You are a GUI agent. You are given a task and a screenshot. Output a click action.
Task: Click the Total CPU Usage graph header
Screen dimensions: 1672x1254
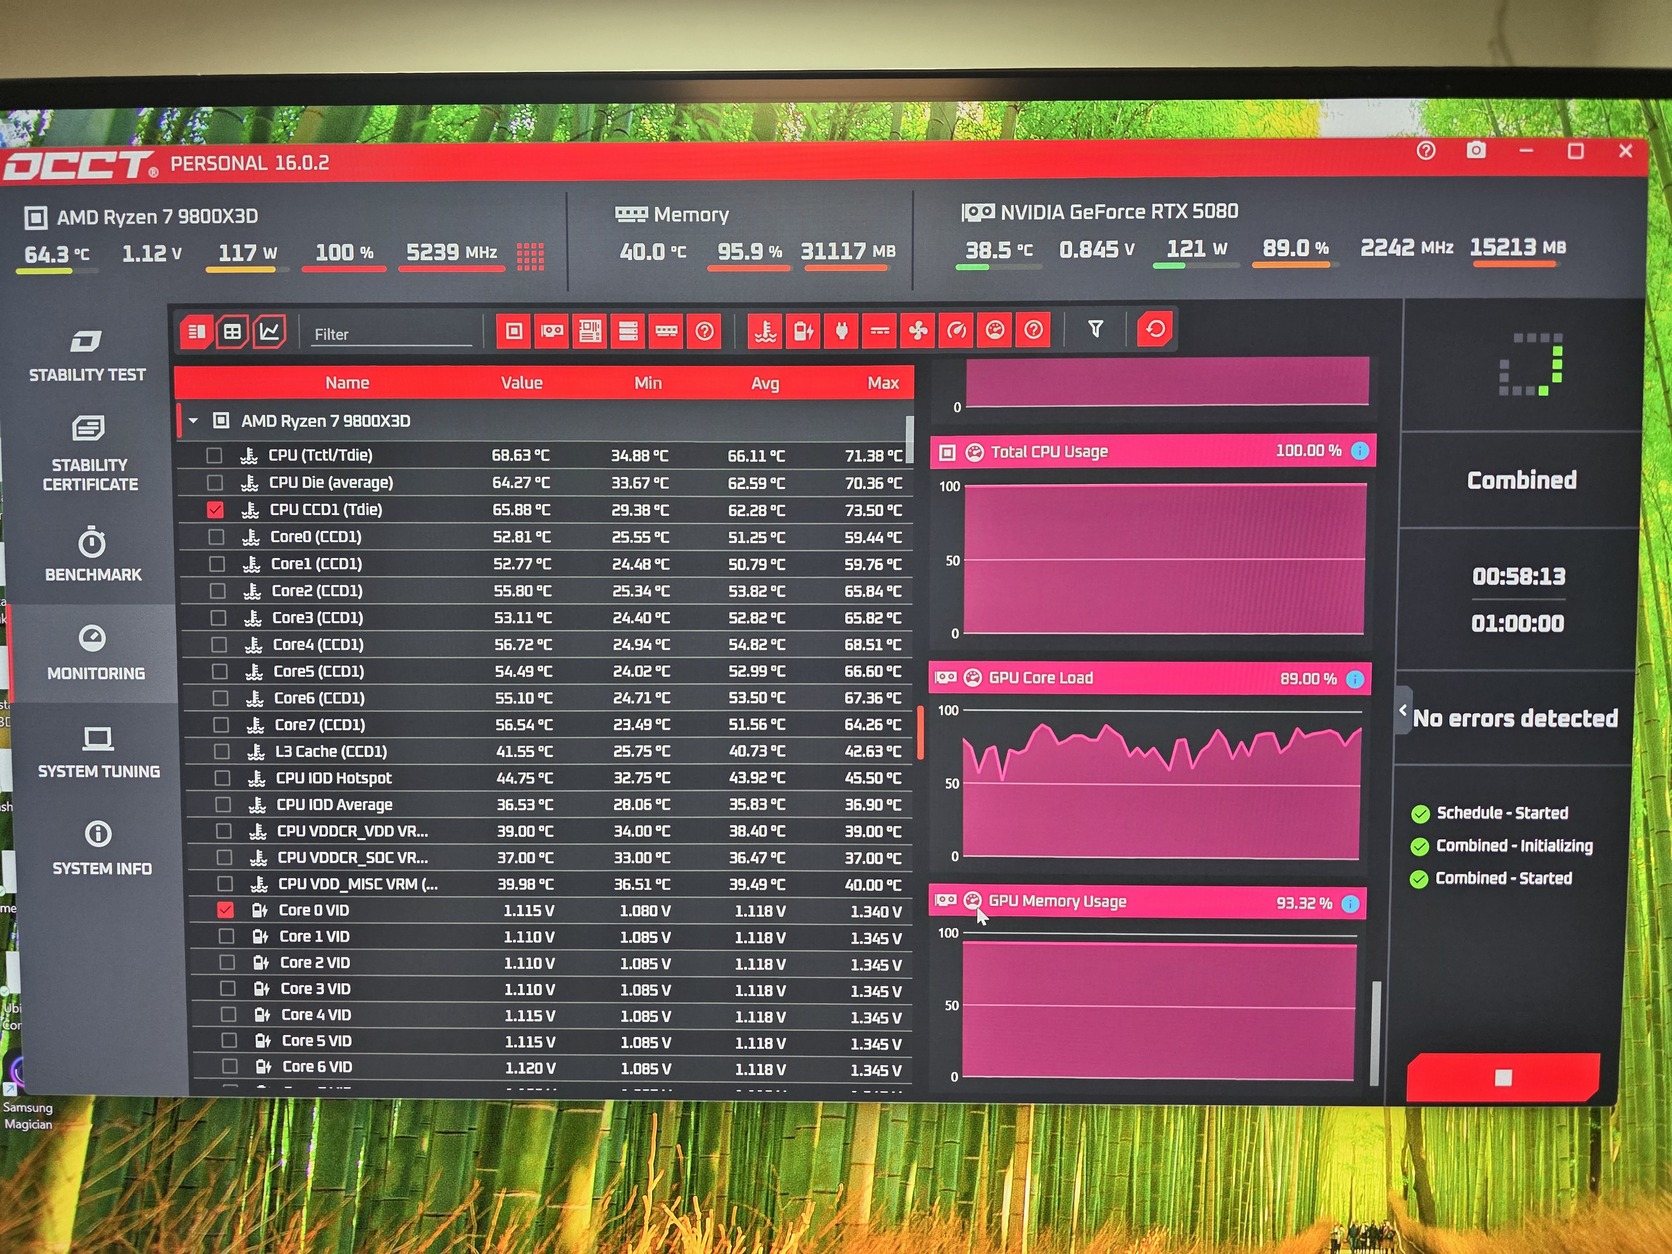(1153, 452)
